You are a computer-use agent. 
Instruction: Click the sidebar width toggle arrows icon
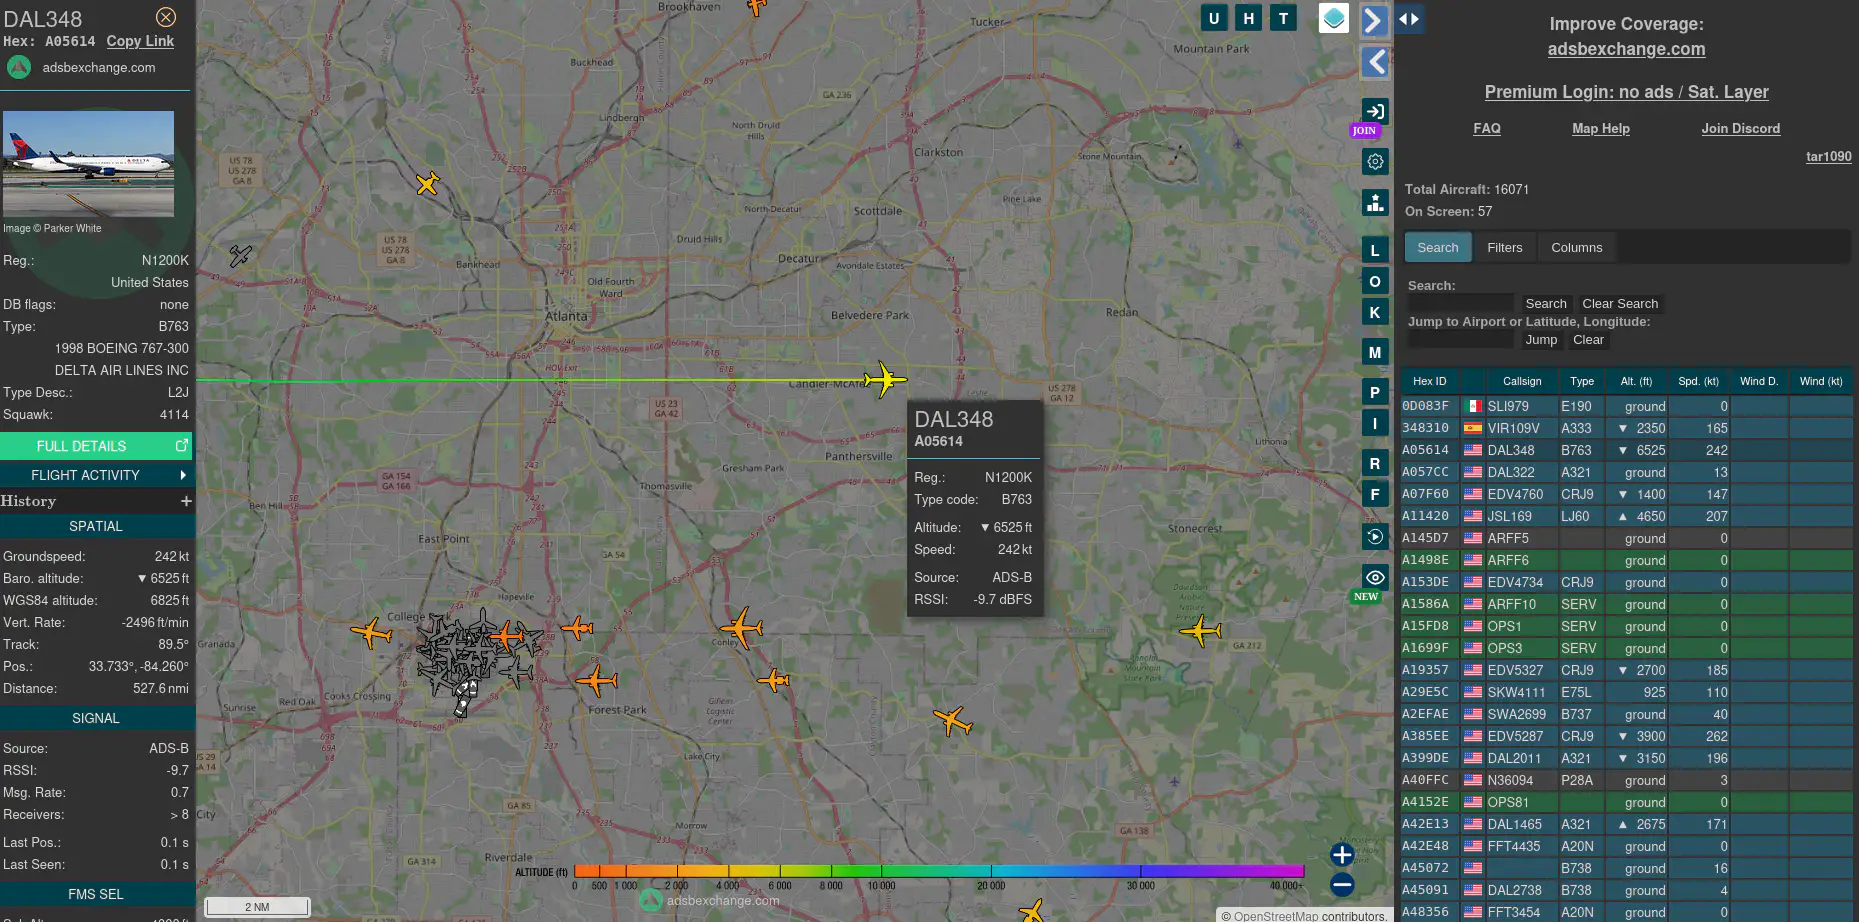1408,18
